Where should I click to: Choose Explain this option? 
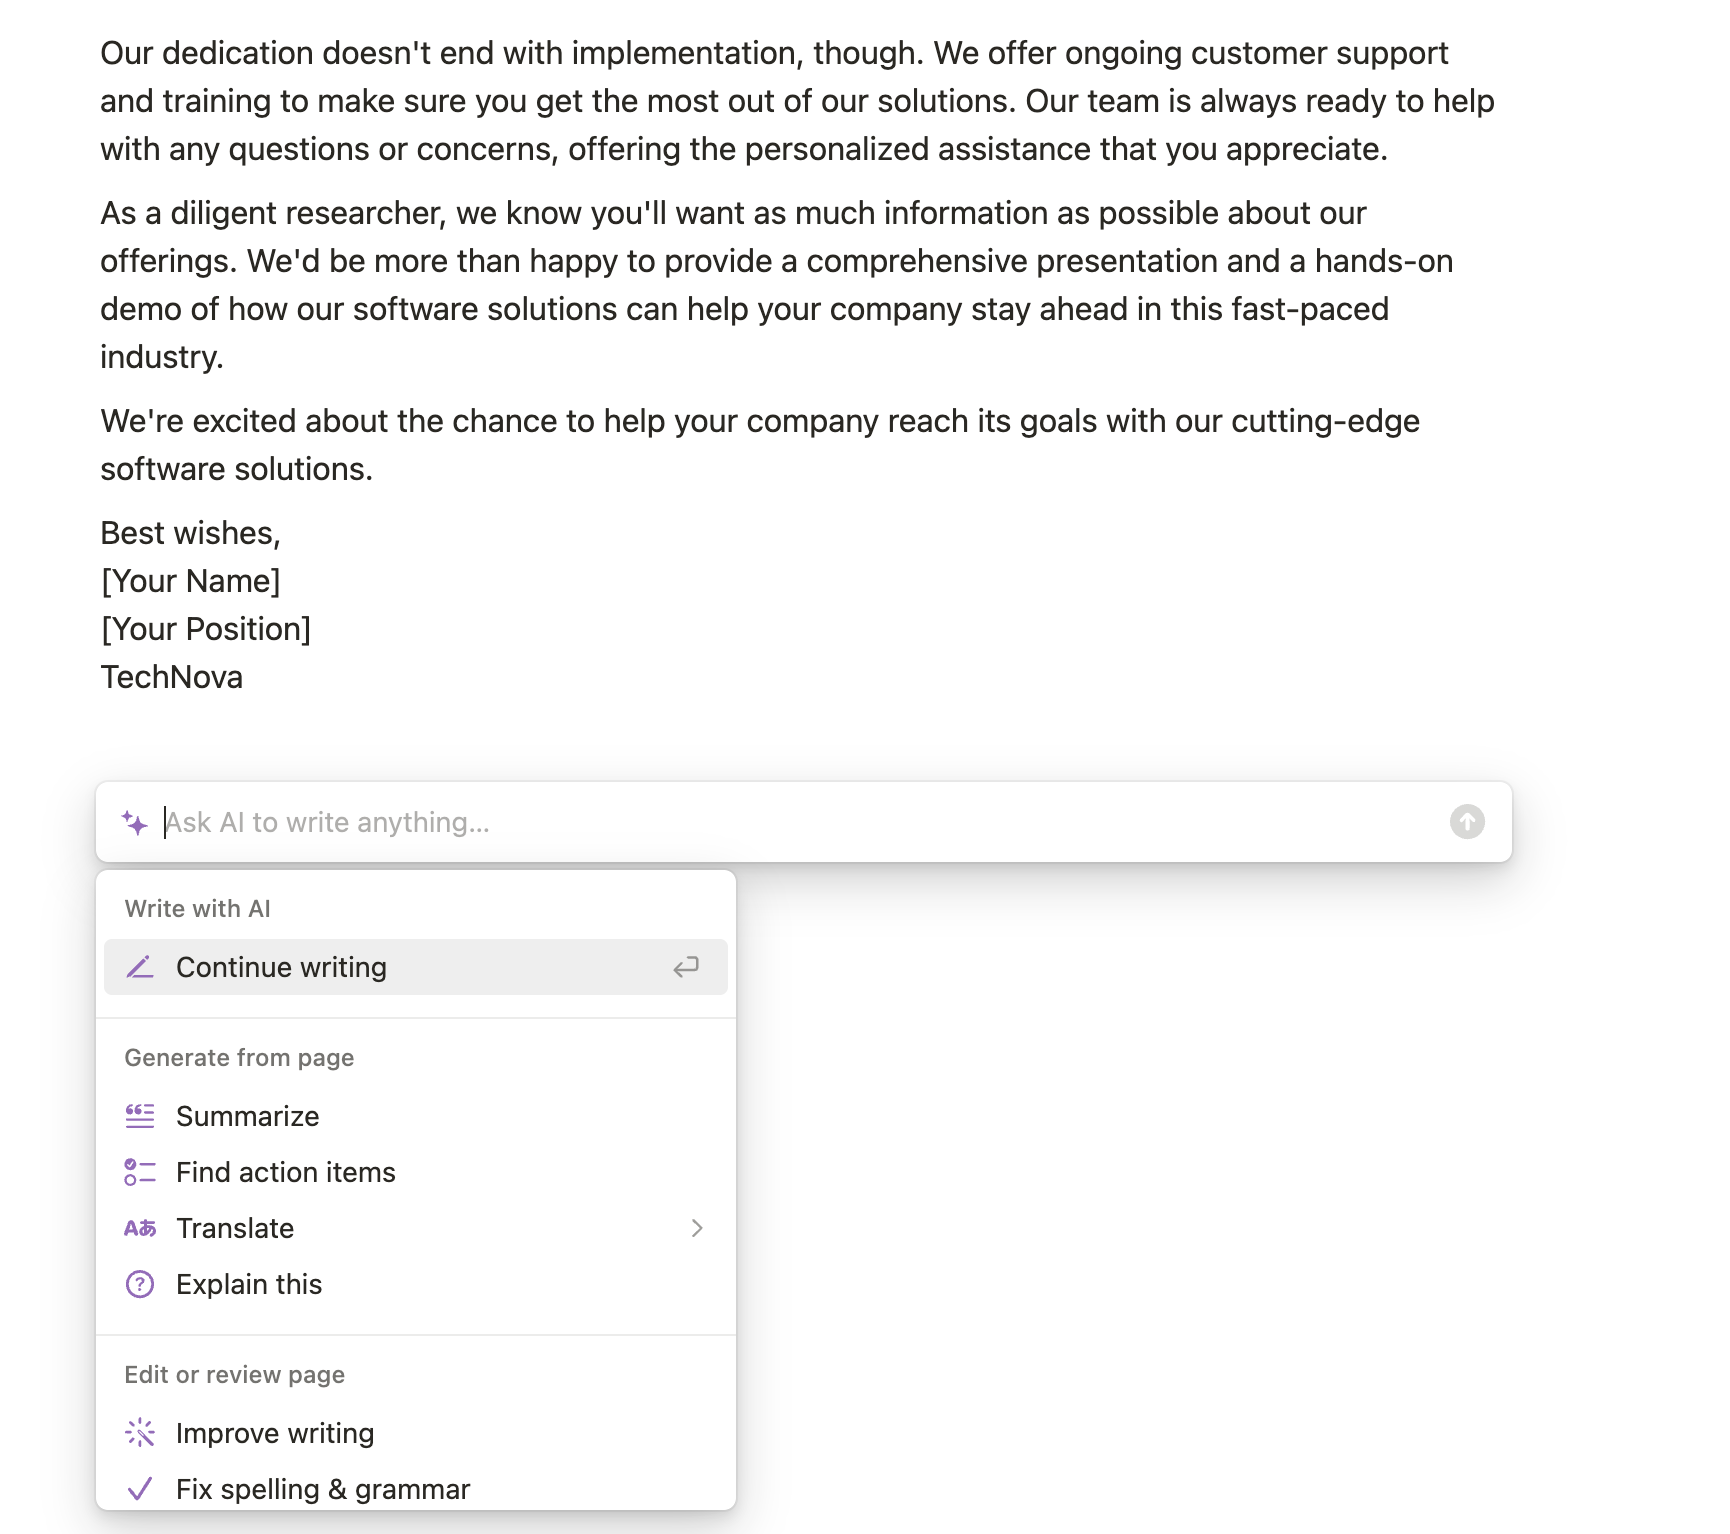point(249,1284)
